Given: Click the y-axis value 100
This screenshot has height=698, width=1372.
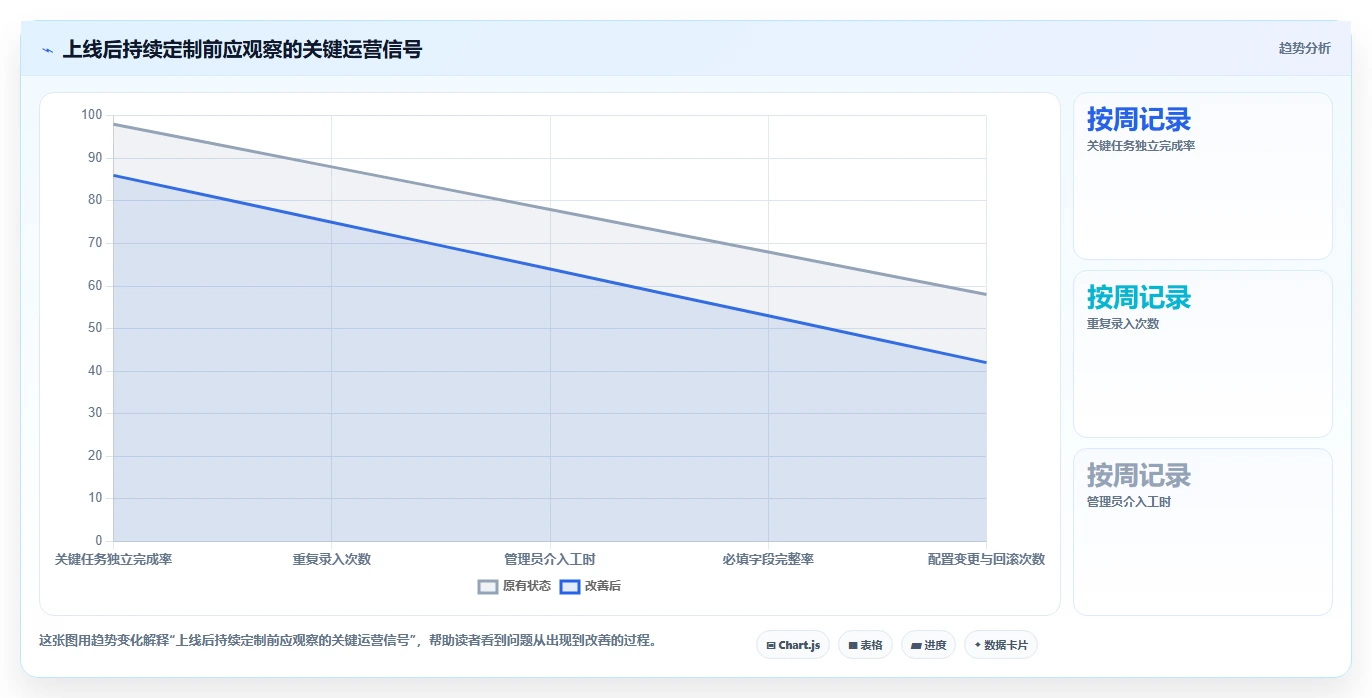Looking at the screenshot, I should point(92,115).
